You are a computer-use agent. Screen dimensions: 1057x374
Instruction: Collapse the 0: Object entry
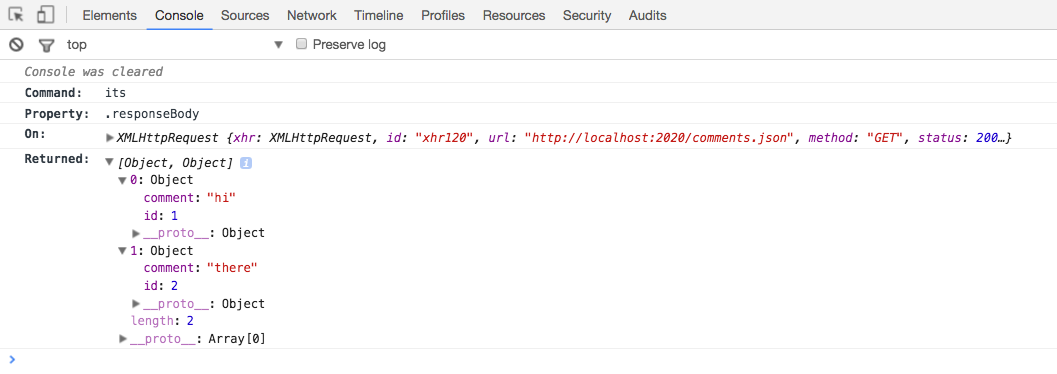123,180
